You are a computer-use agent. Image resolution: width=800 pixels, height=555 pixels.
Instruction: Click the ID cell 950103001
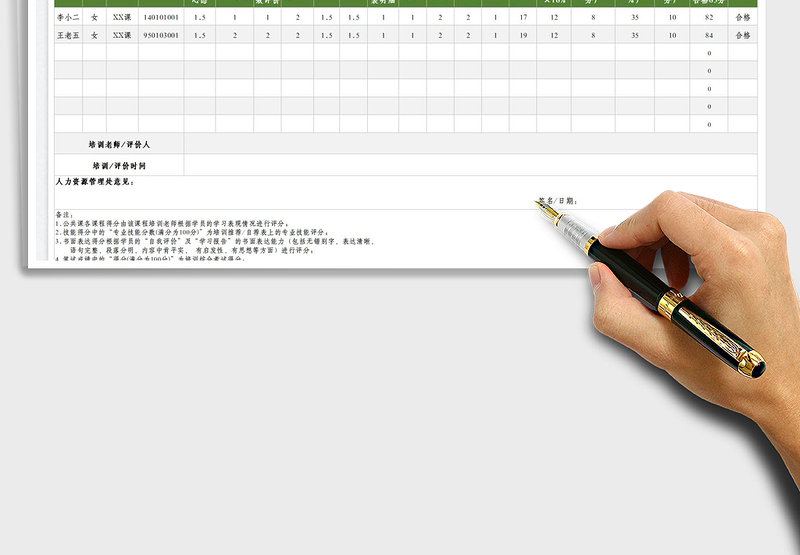pos(161,35)
